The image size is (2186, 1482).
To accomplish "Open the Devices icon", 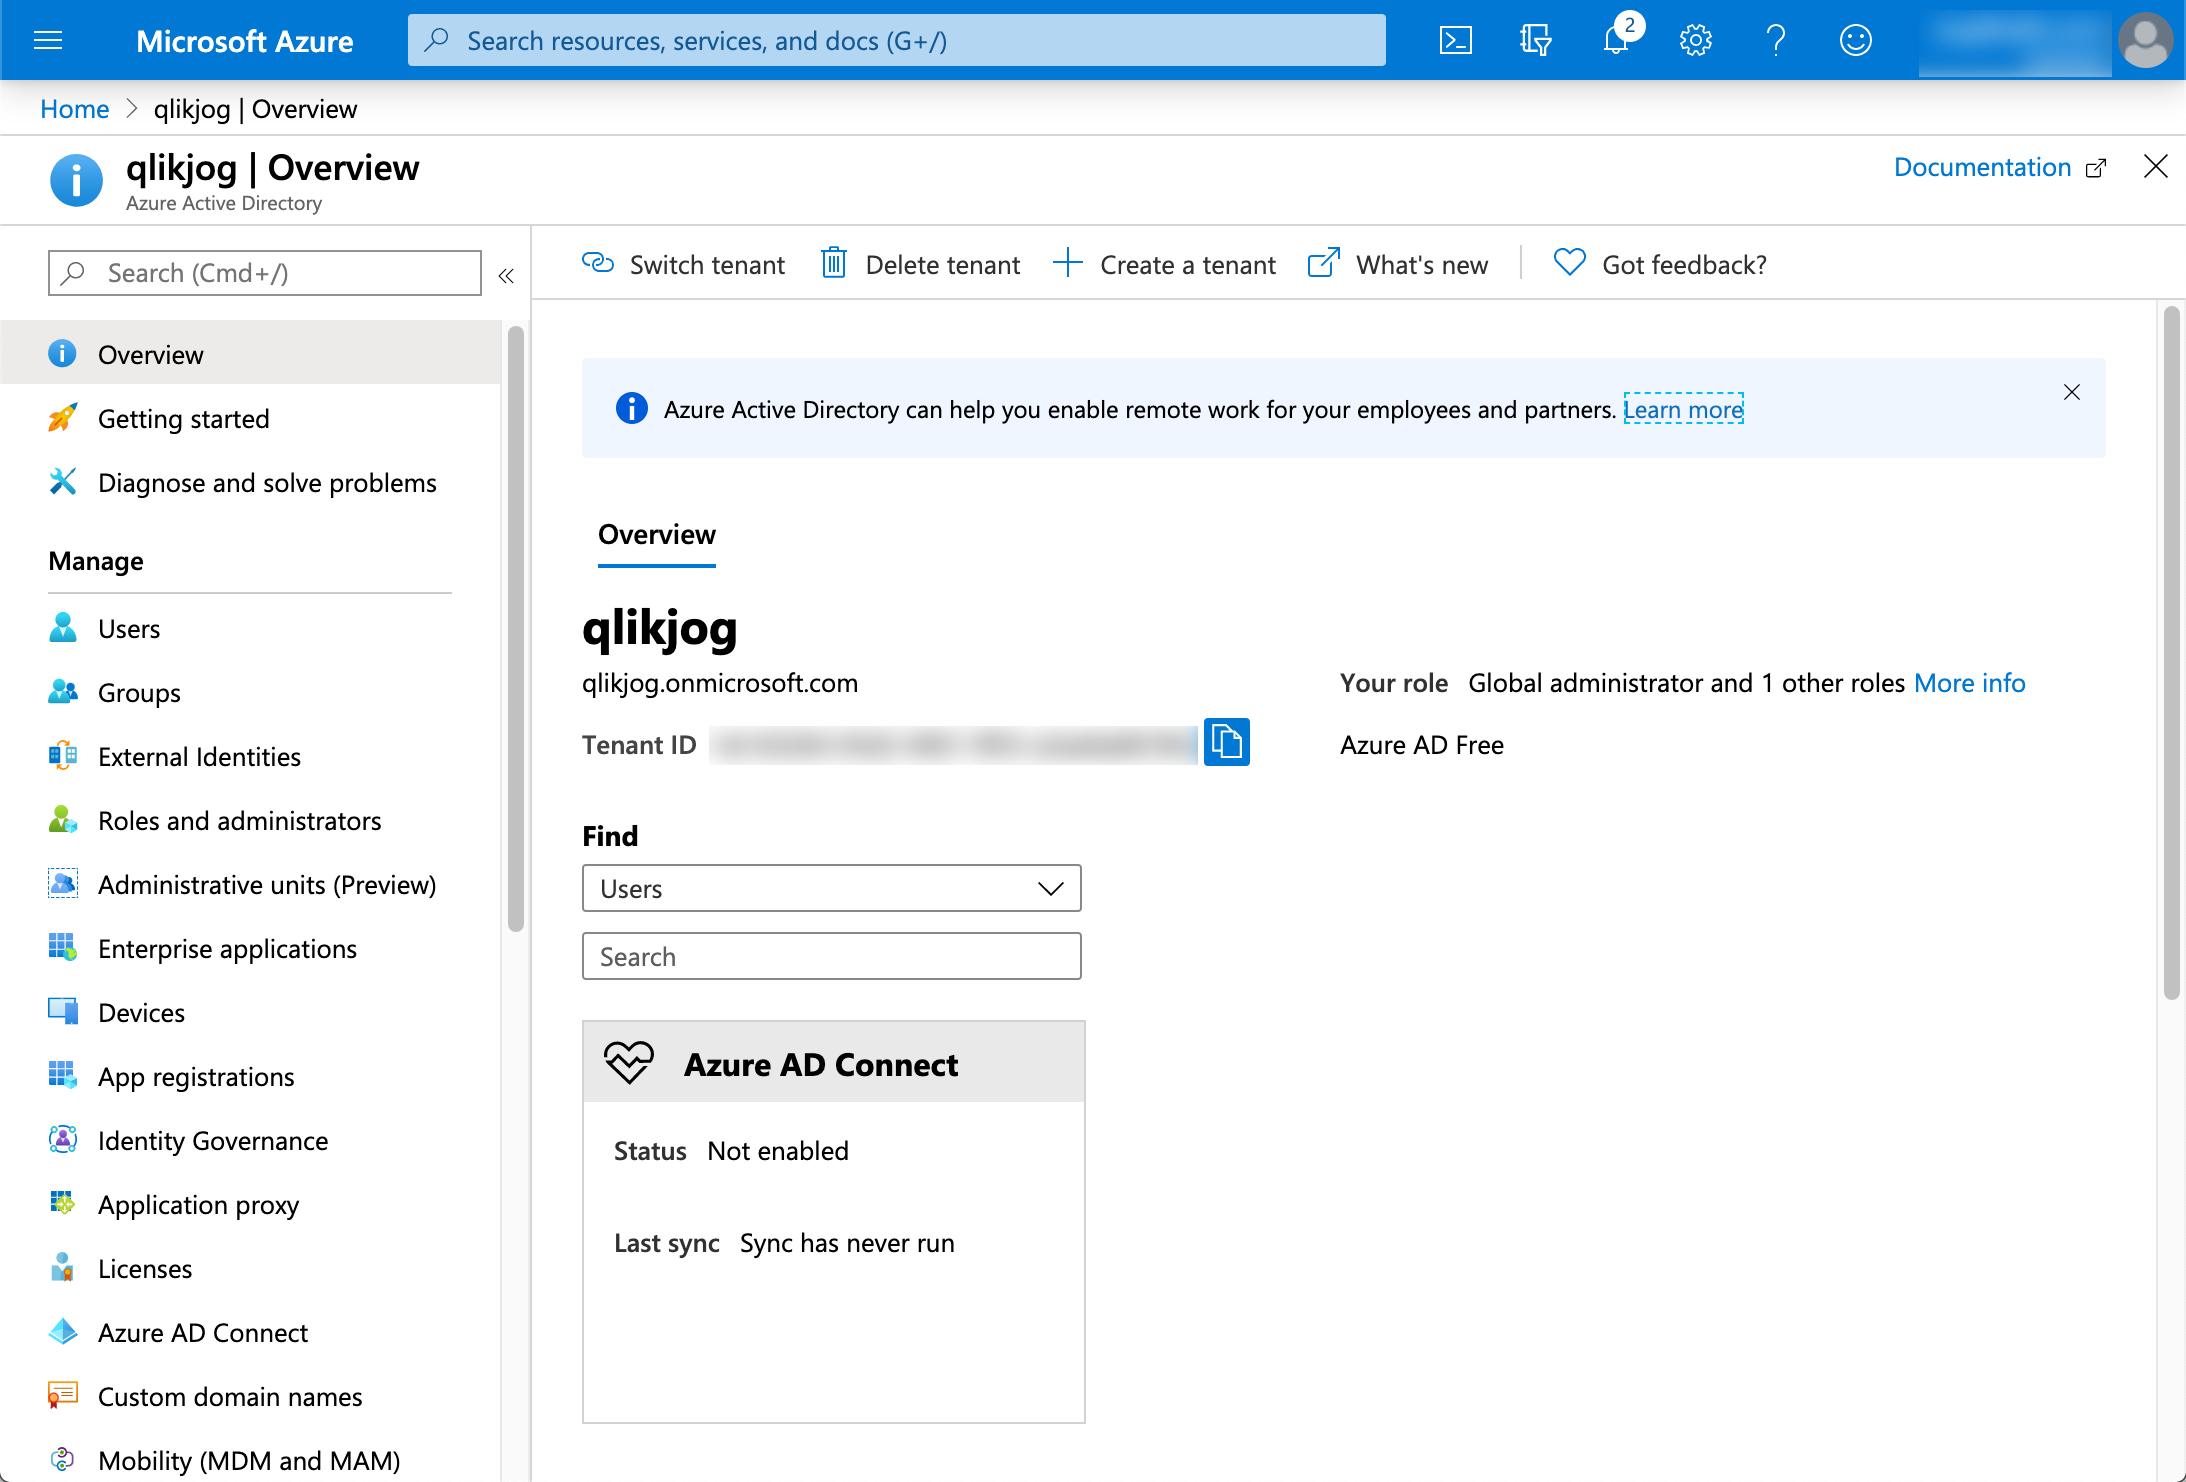I will (63, 1012).
